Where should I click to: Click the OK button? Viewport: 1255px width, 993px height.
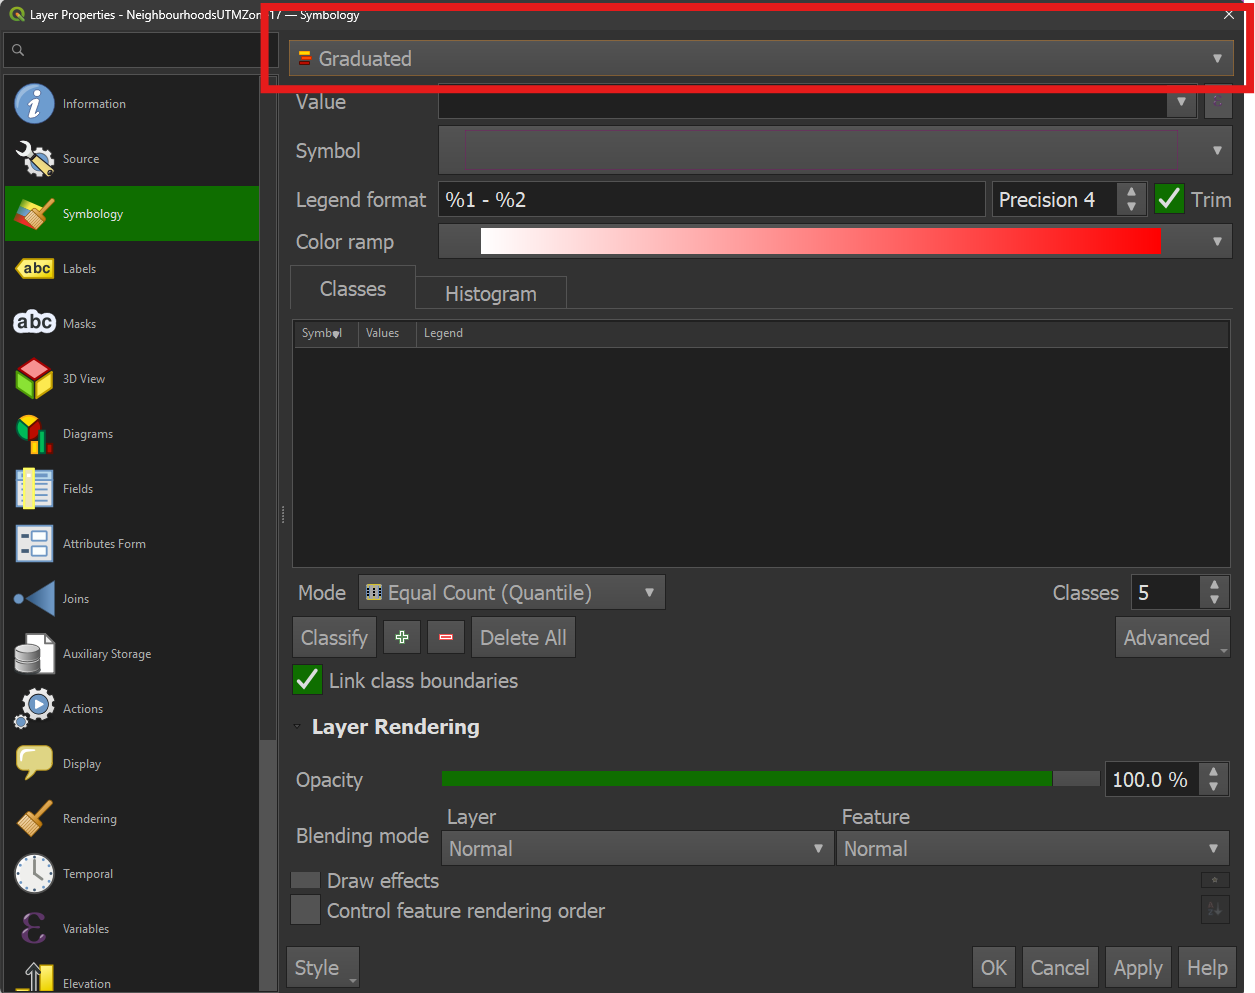point(994,967)
